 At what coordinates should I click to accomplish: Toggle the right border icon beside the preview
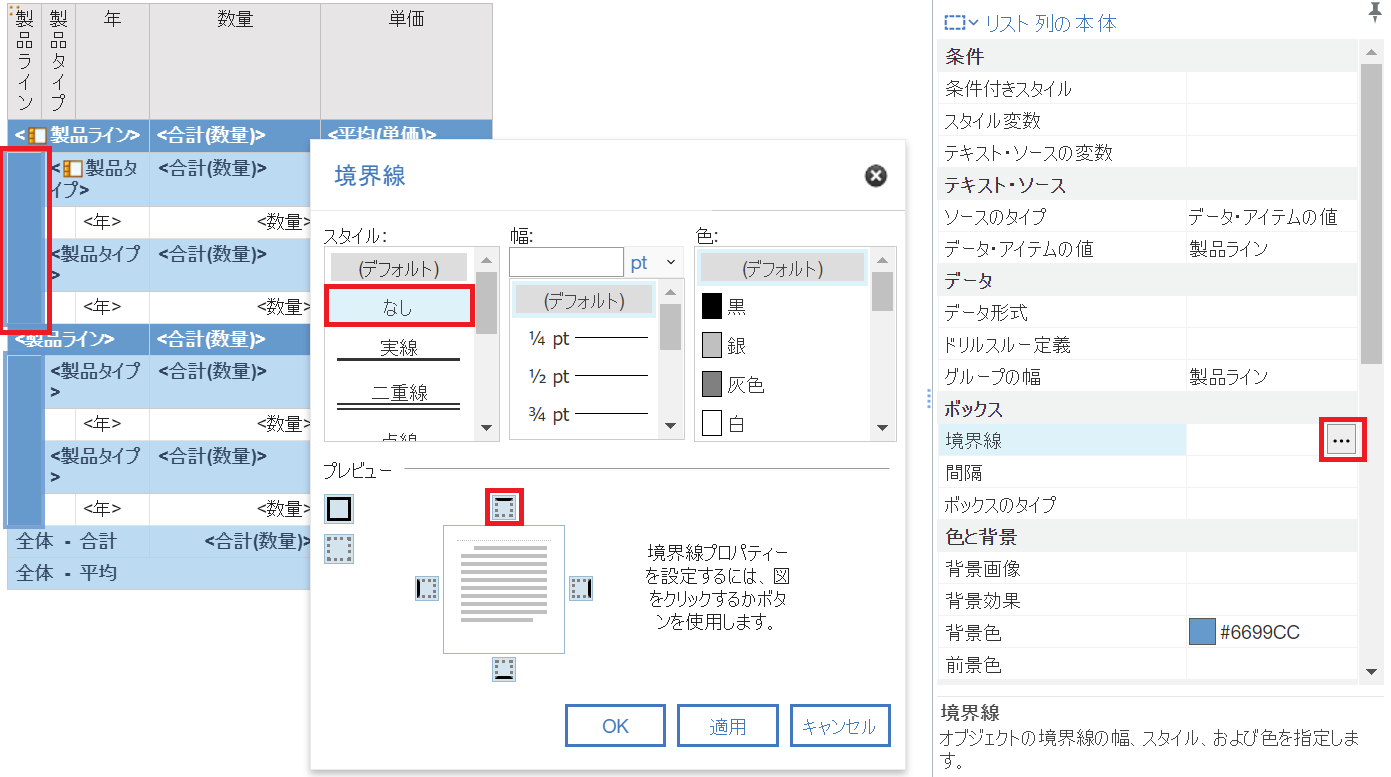click(x=581, y=588)
